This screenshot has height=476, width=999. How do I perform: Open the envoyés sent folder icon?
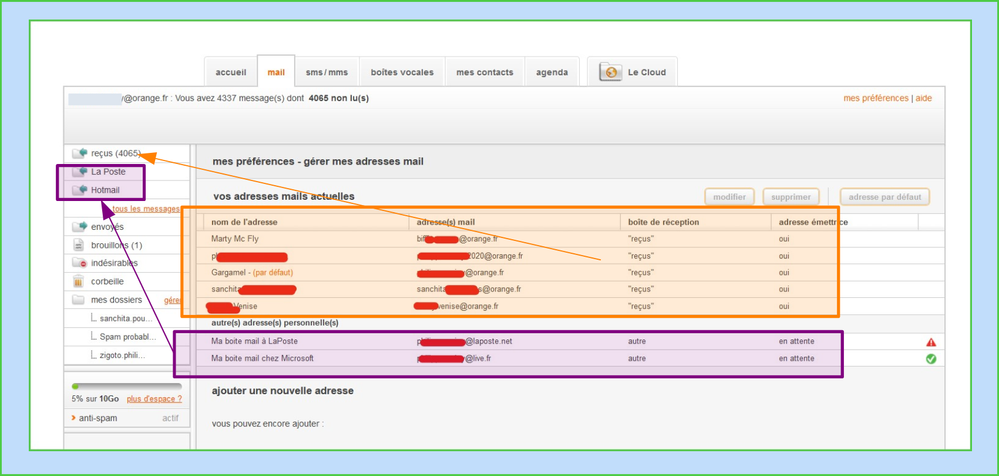click(79, 227)
